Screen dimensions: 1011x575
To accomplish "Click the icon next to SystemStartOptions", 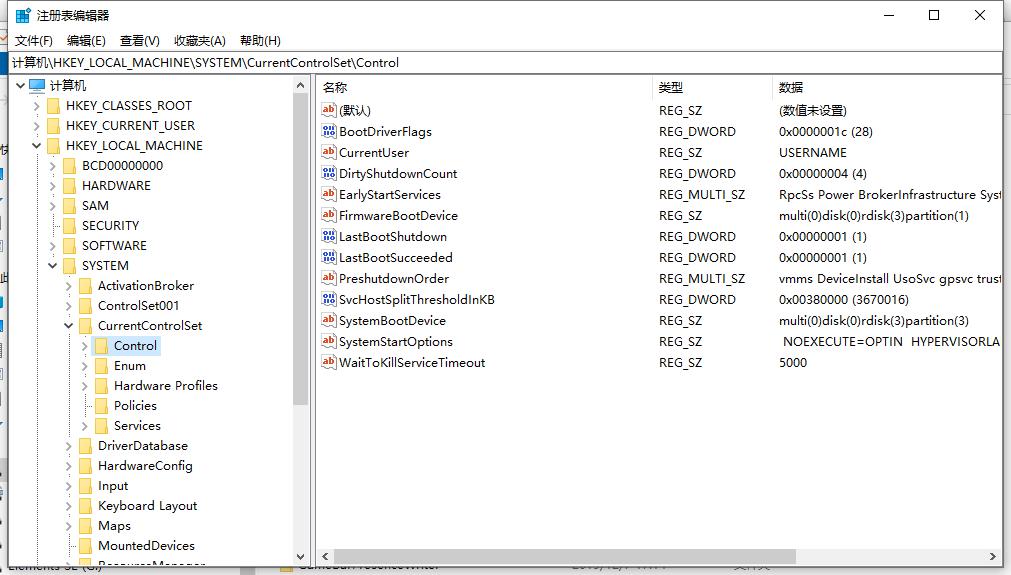I will 329,341.
